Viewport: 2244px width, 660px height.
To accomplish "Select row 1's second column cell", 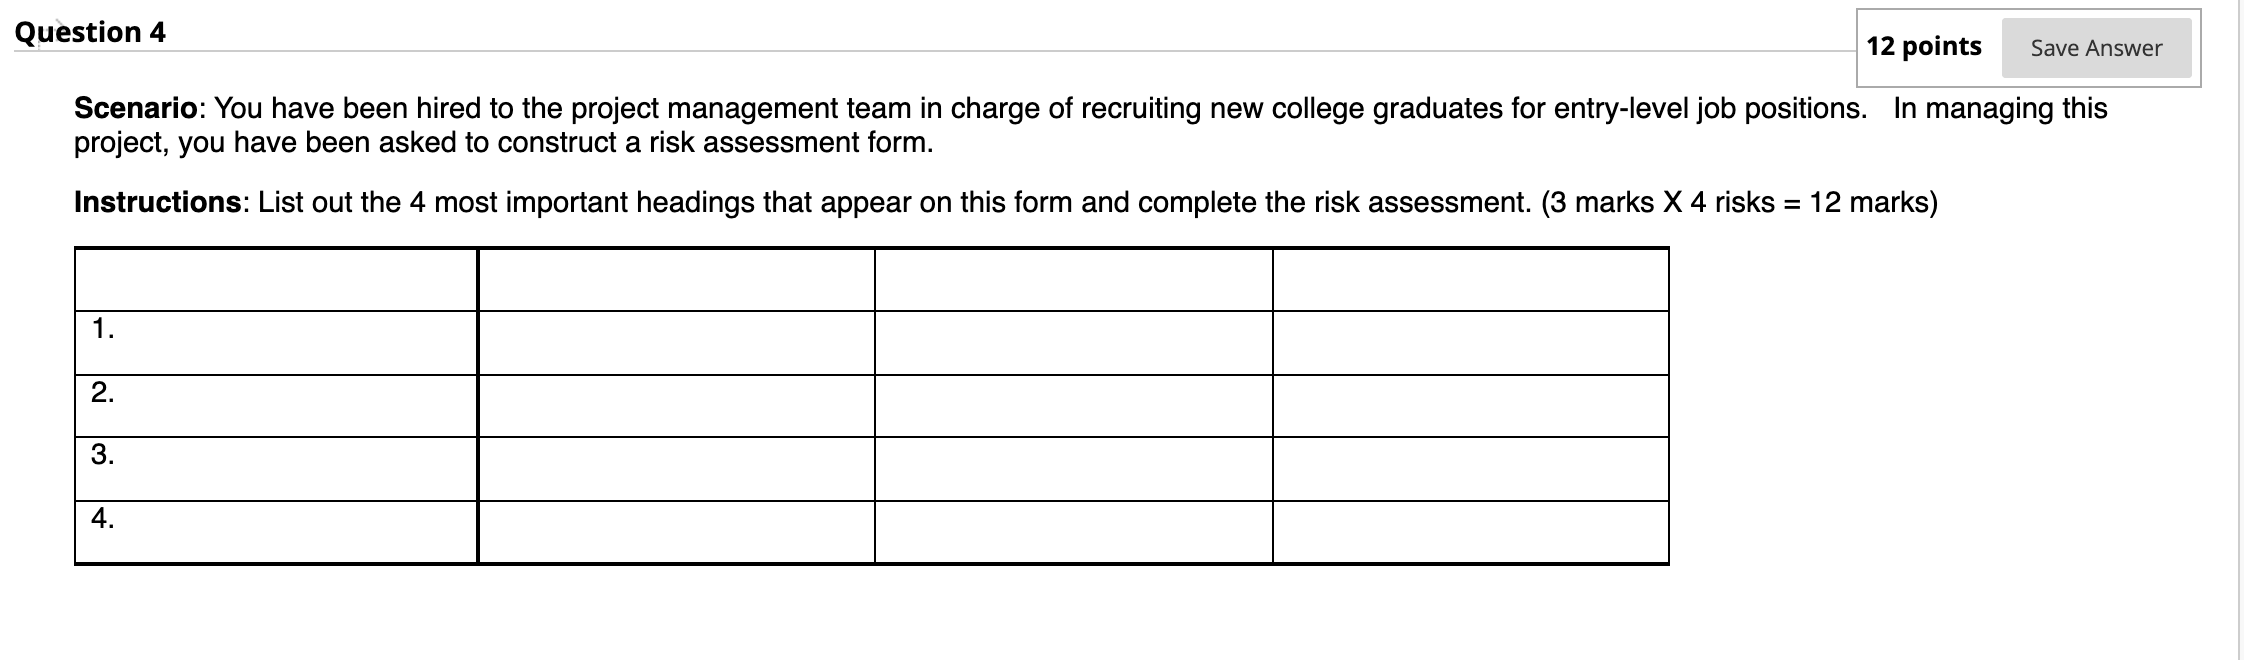I will click(676, 343).
